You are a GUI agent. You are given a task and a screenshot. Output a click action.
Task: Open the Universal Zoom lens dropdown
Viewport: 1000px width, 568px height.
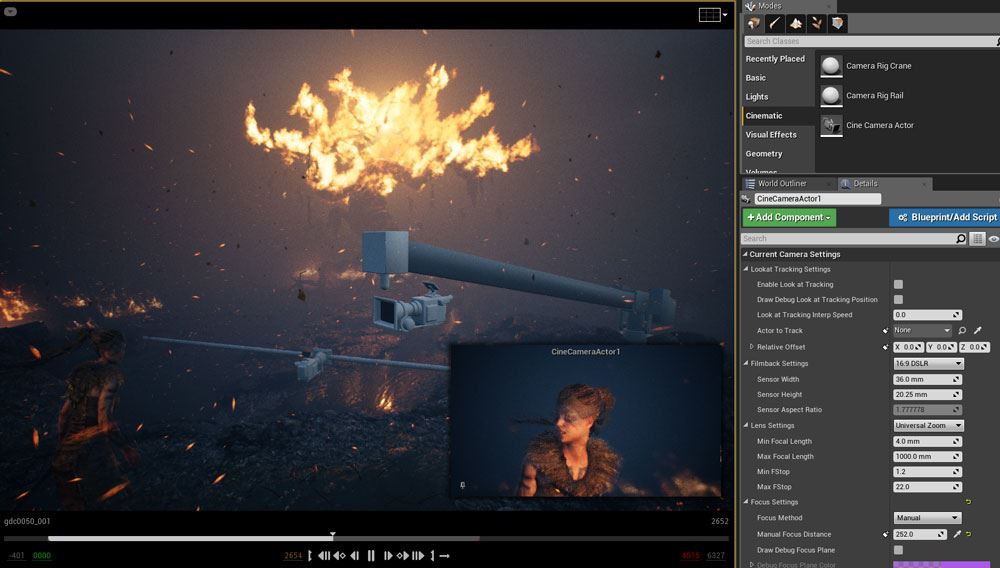[928, 426]
